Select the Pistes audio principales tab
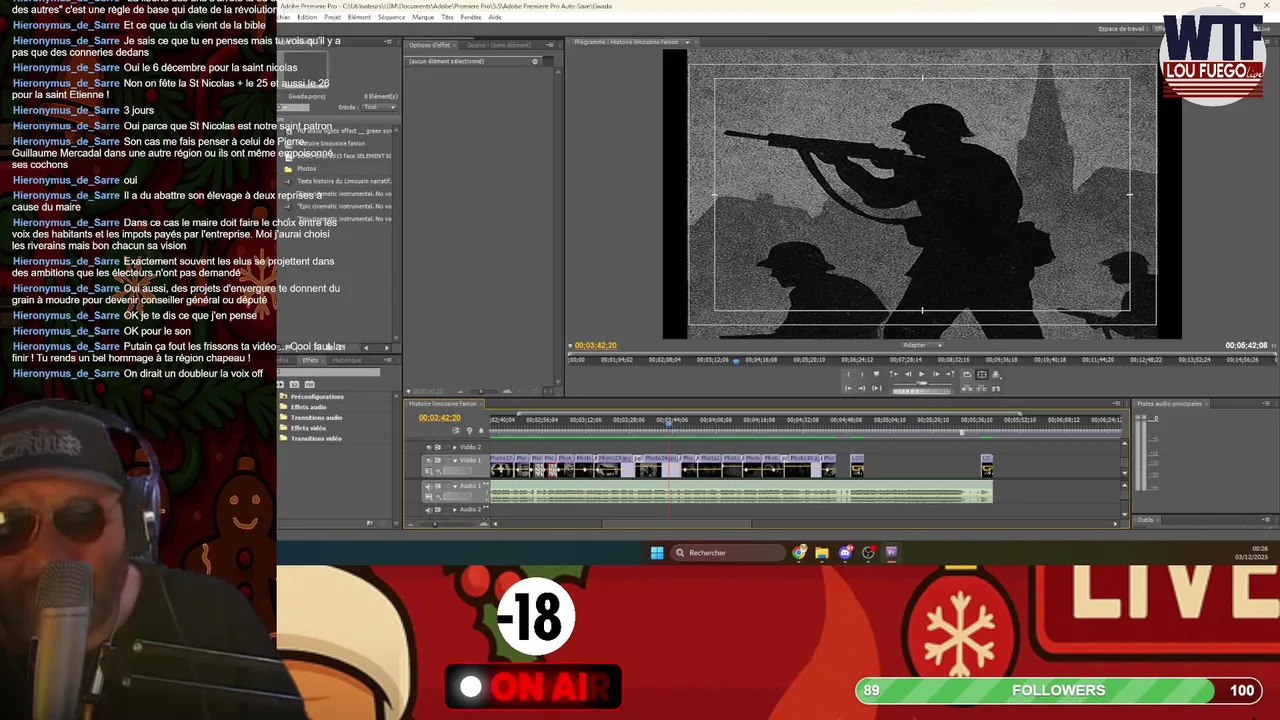 pyautogui.click(x=1169, y=404)
